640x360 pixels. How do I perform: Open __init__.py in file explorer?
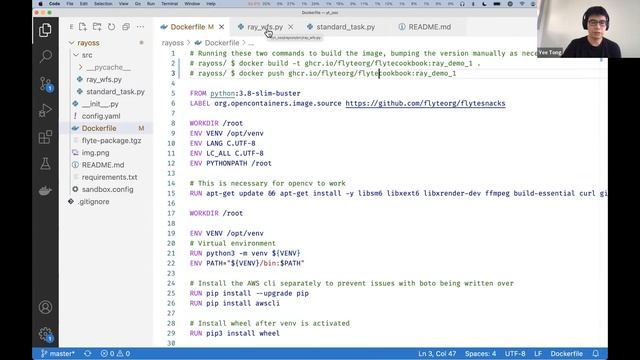click(x=100, y=104)
